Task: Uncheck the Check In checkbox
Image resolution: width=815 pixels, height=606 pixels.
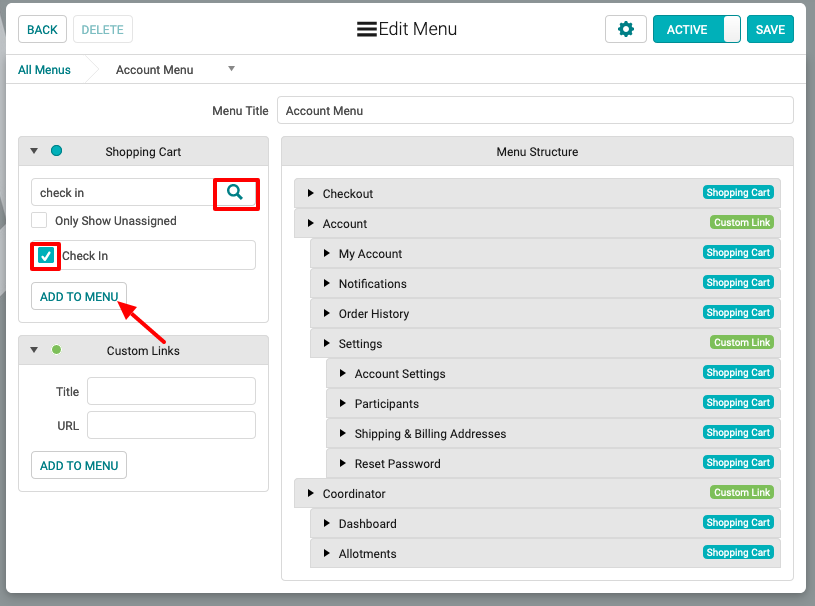Action: pos(46,255)
